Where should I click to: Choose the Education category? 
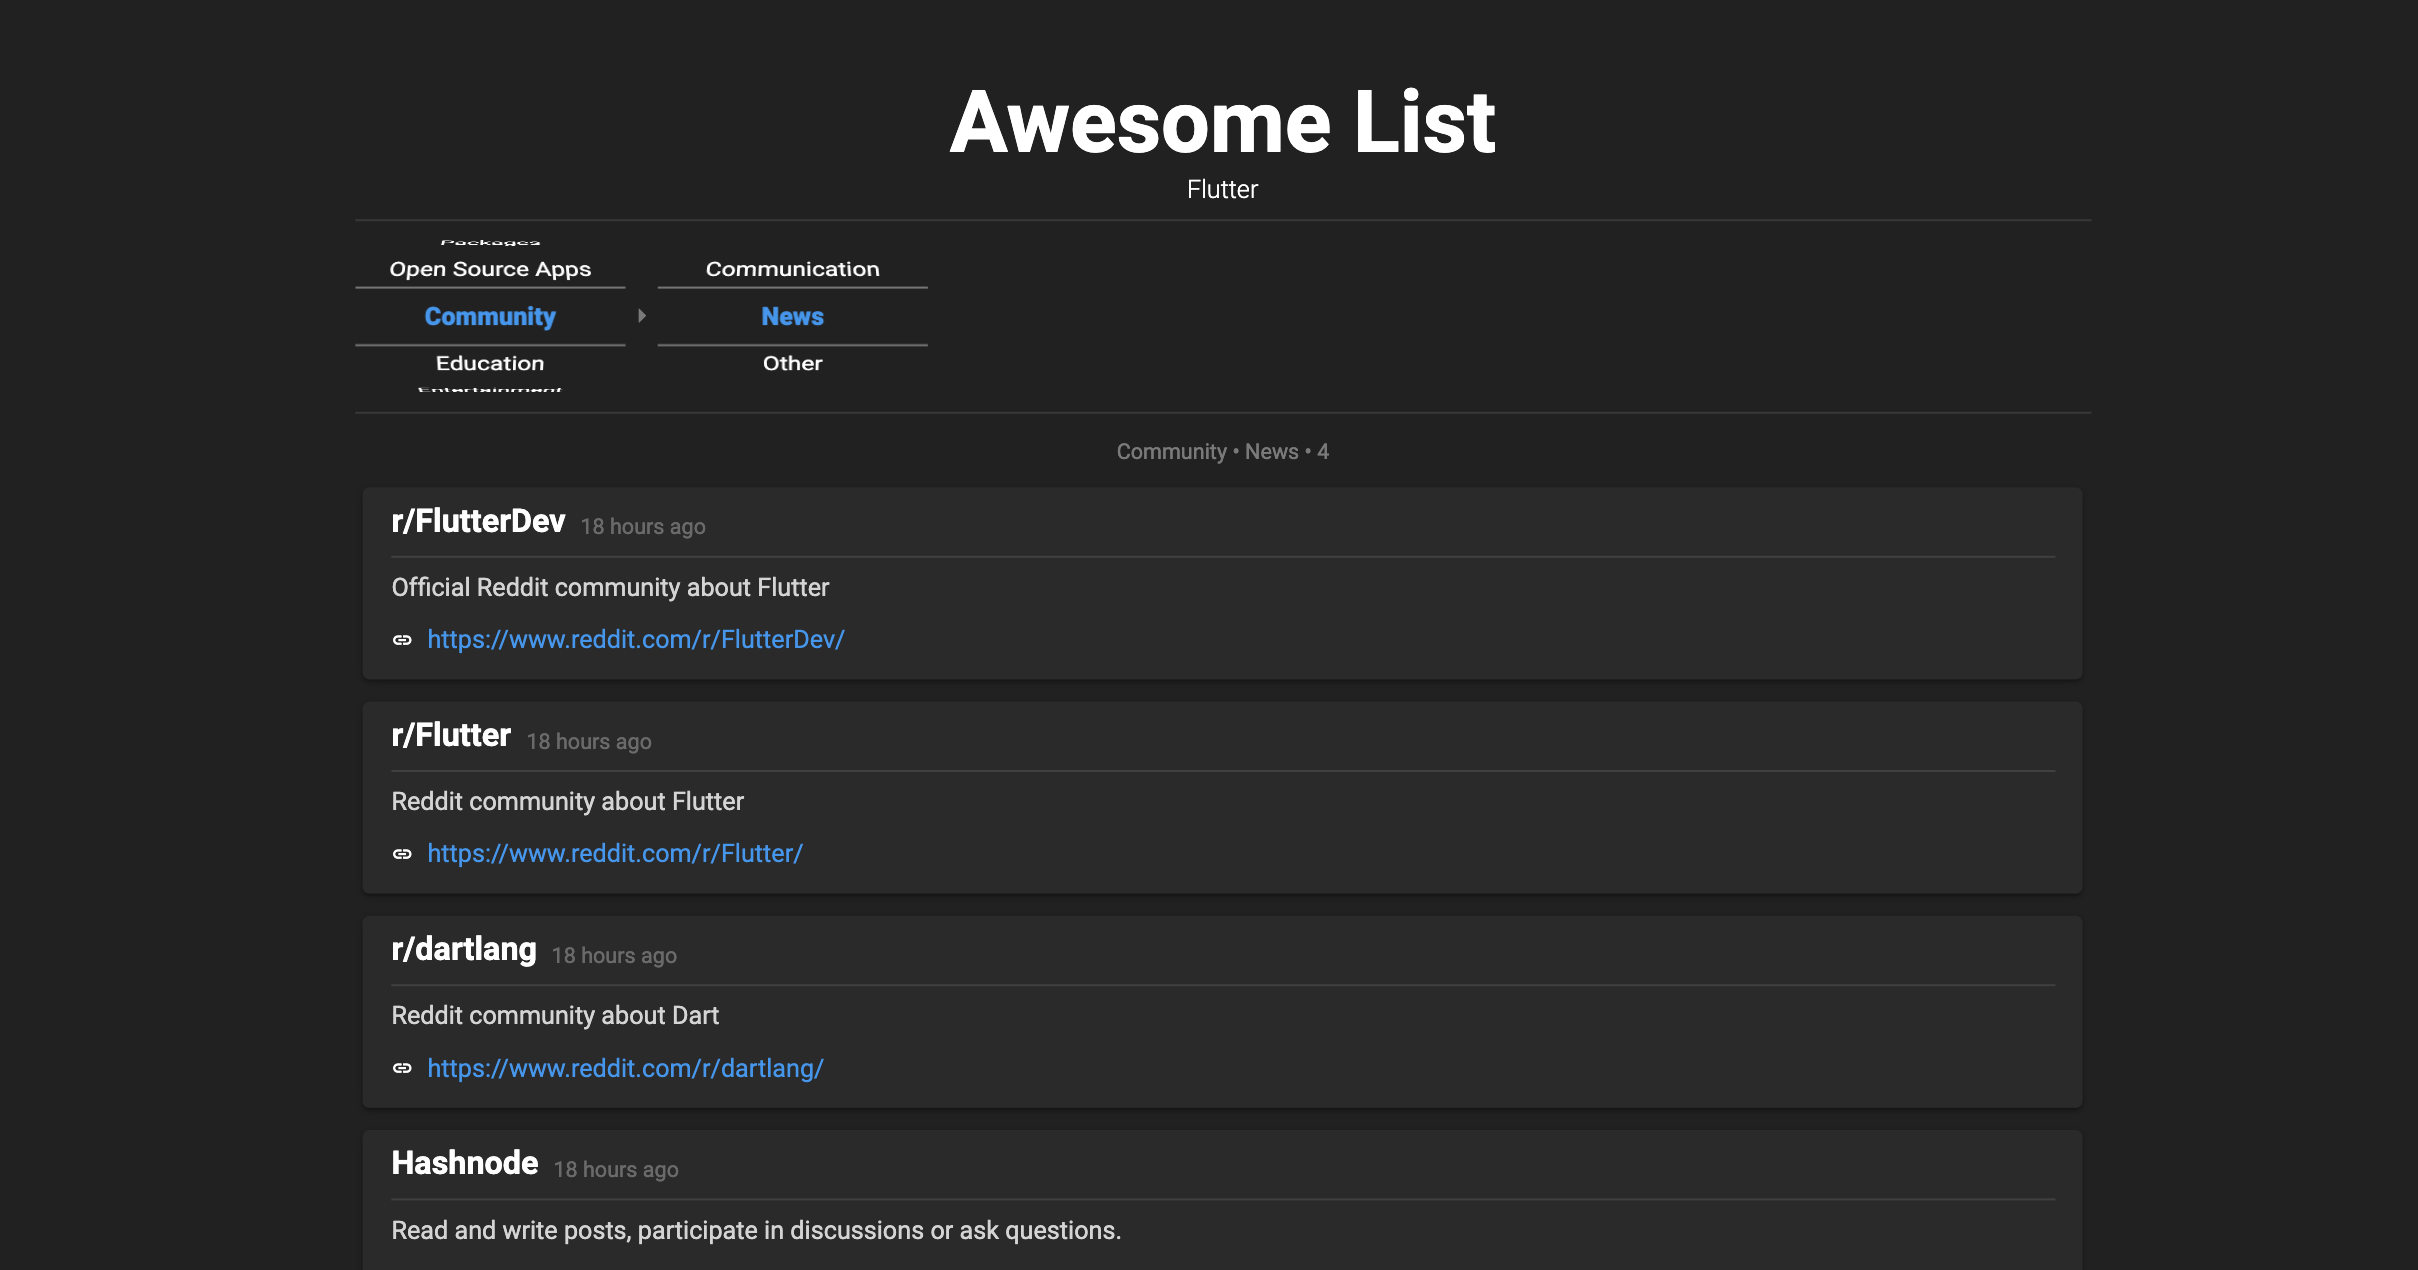(x=490, y=363)
